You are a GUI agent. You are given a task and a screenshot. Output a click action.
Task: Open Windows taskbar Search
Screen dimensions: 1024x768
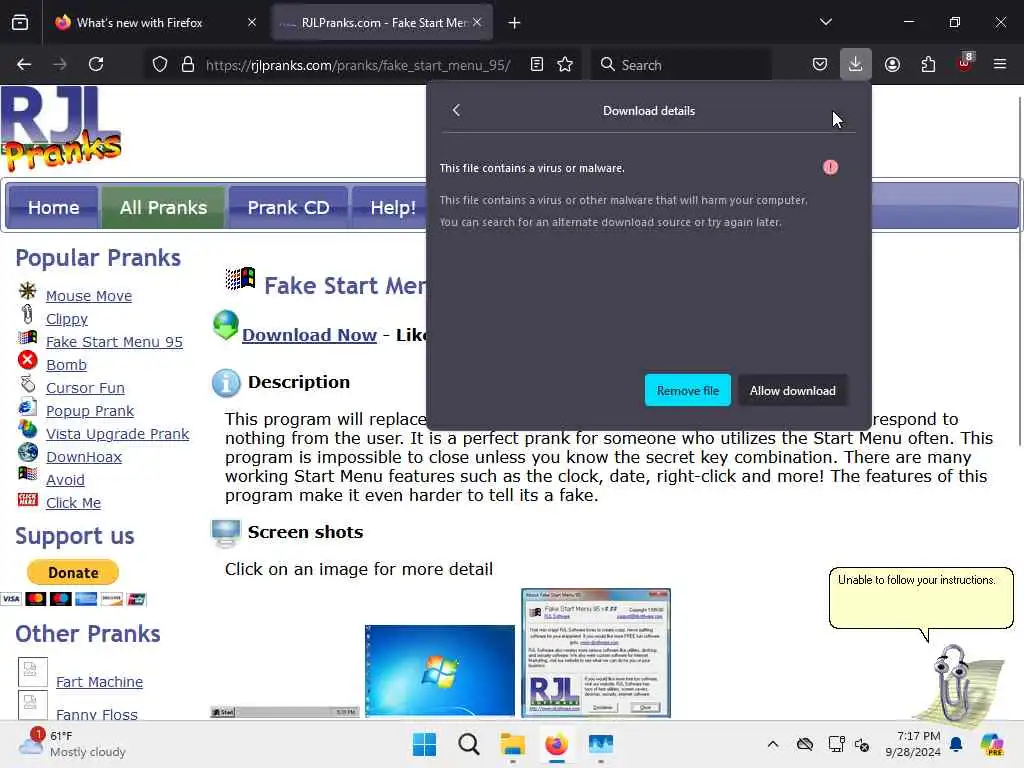[x=468, y=744]
